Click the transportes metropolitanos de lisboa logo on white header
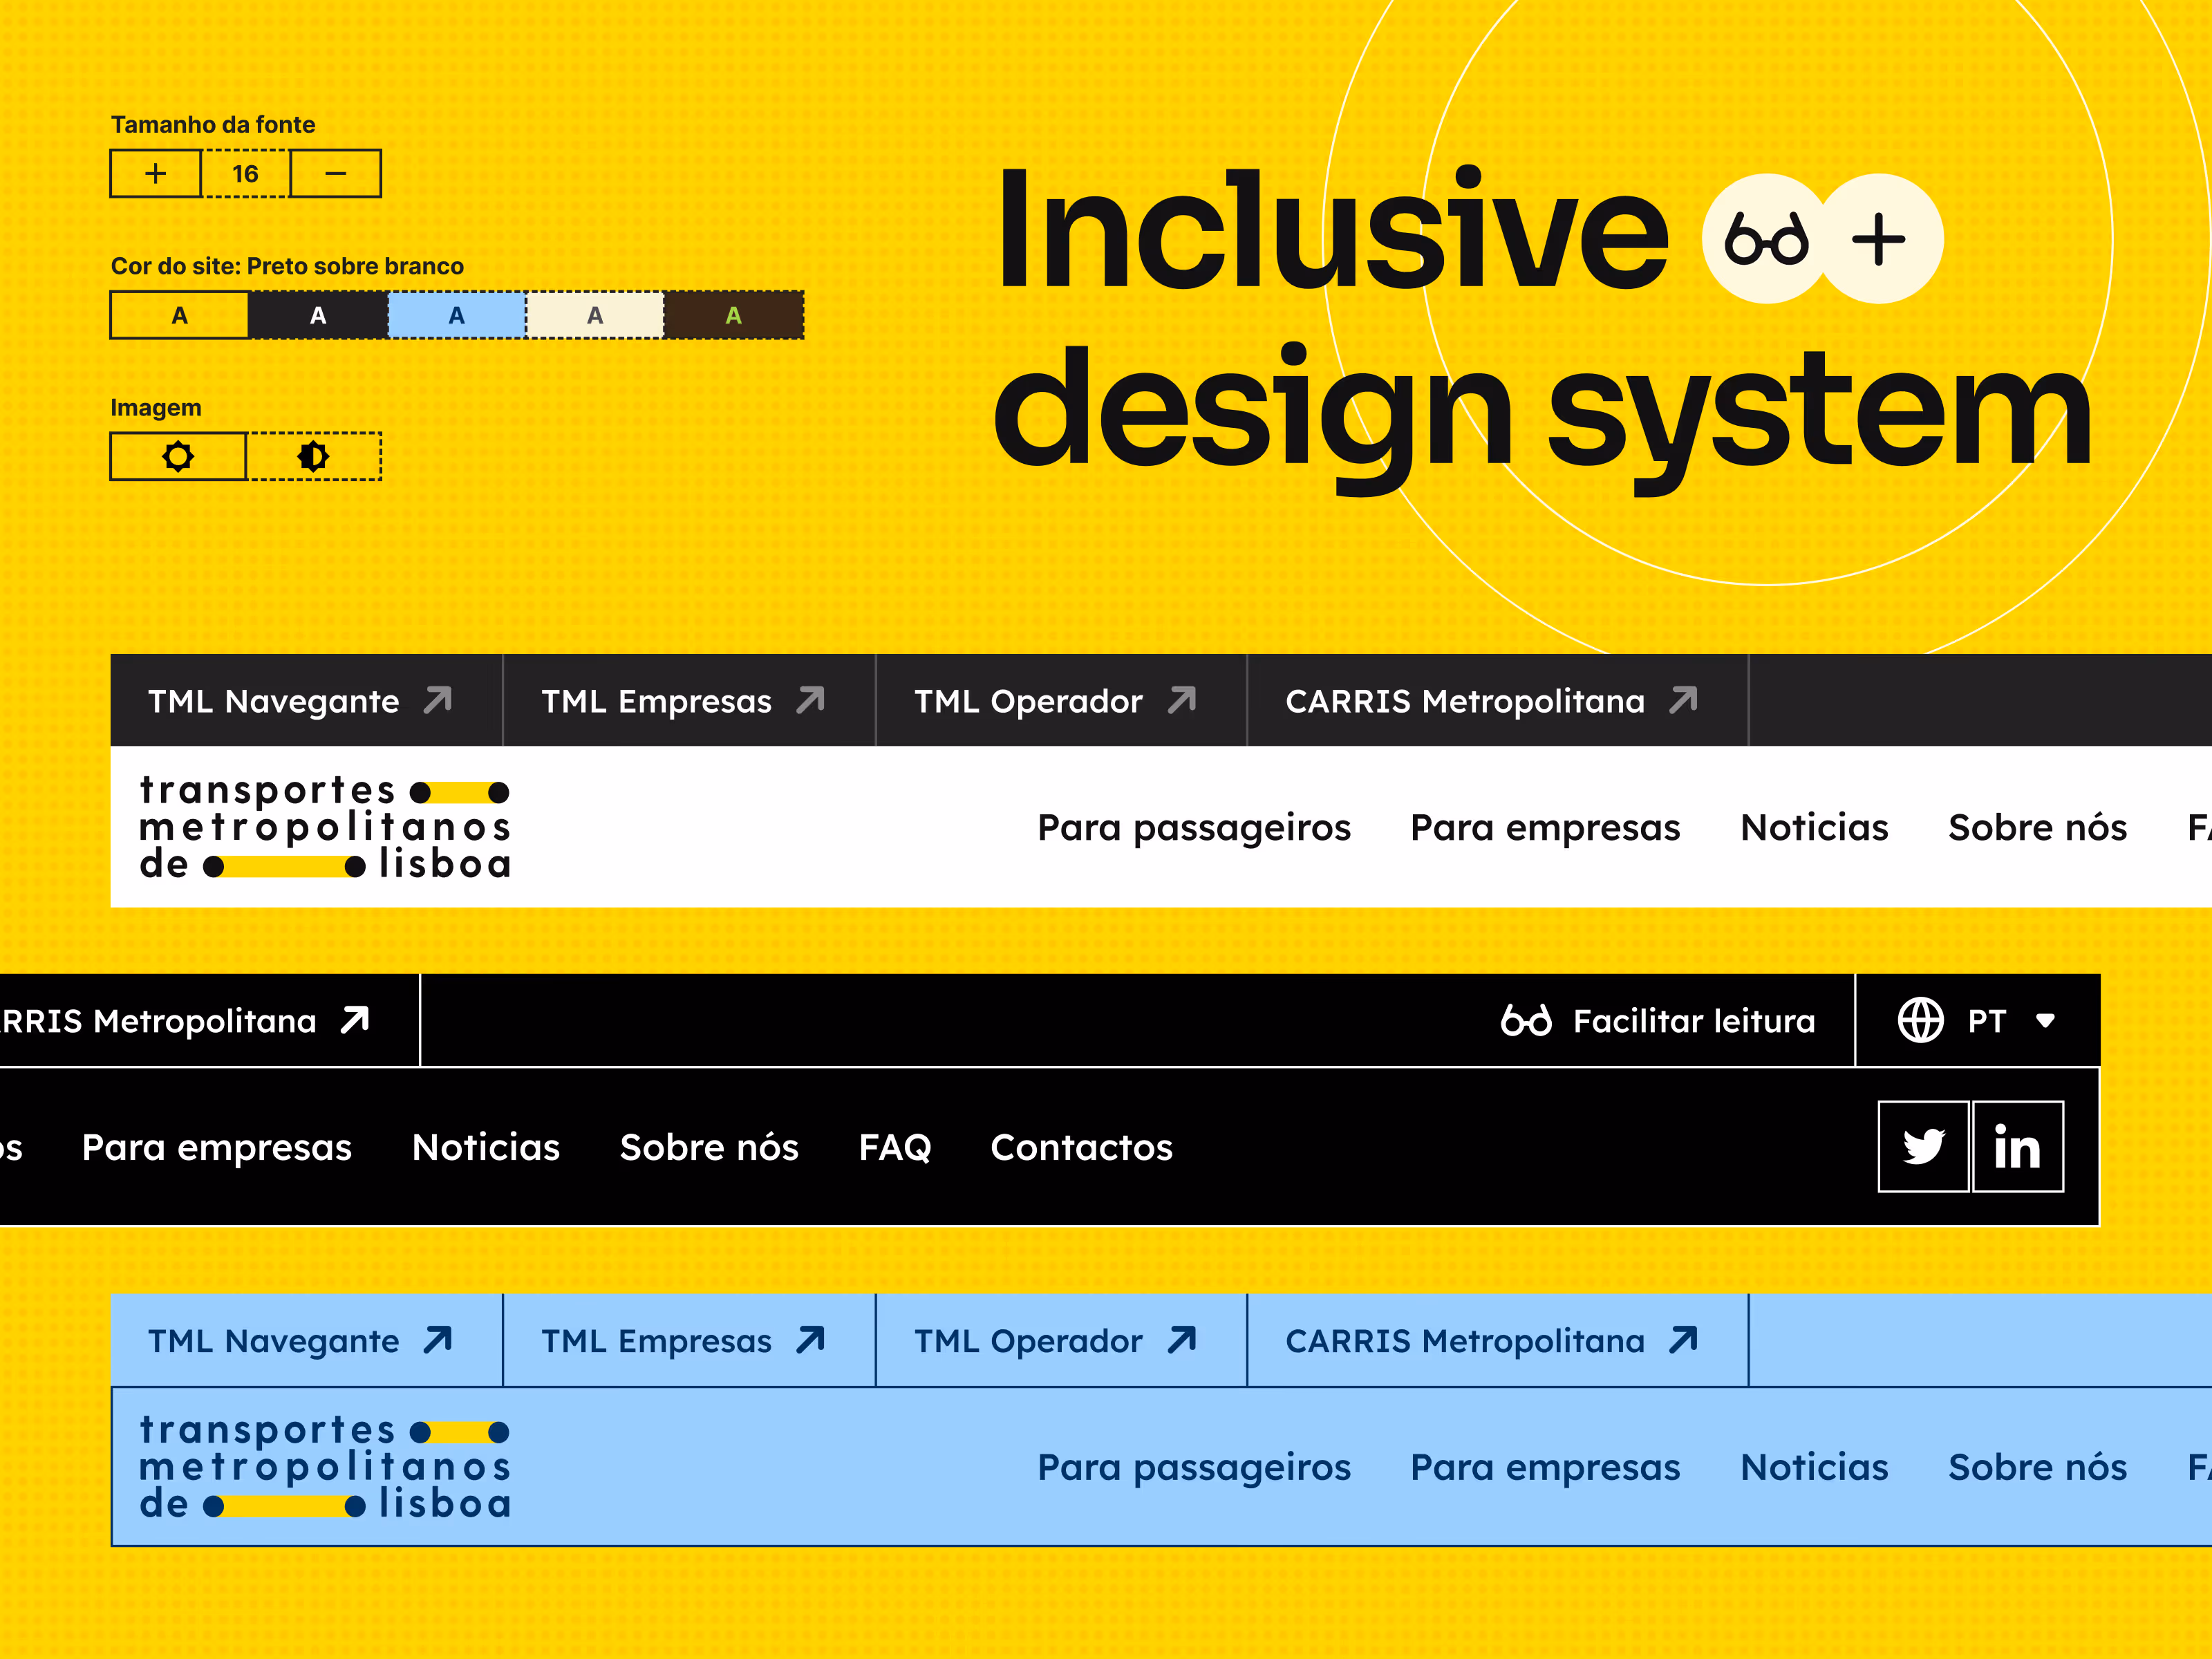Screen dimensions: 2212x1659 (x=325, y=827)
